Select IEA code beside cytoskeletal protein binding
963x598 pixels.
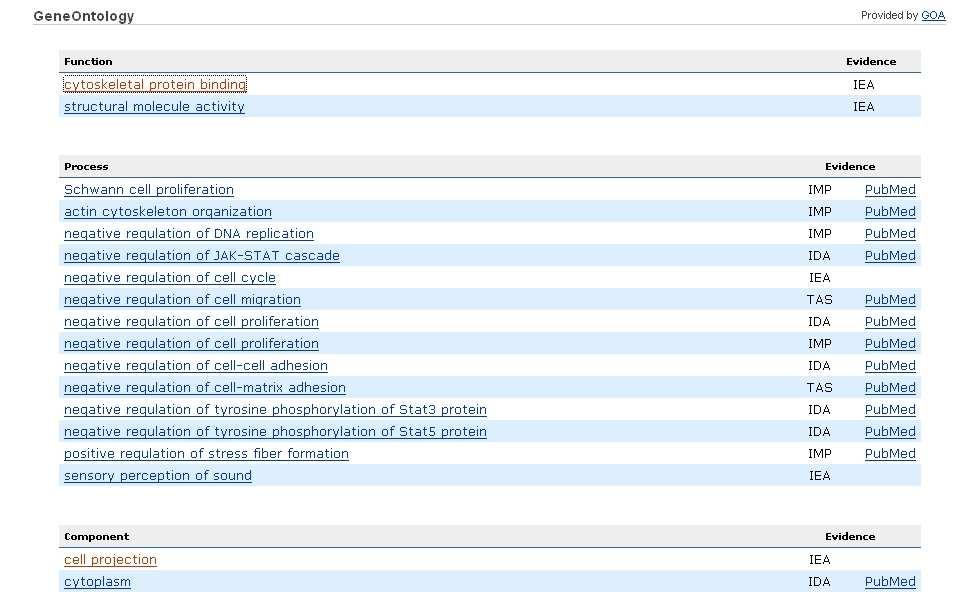pos(864,85)
